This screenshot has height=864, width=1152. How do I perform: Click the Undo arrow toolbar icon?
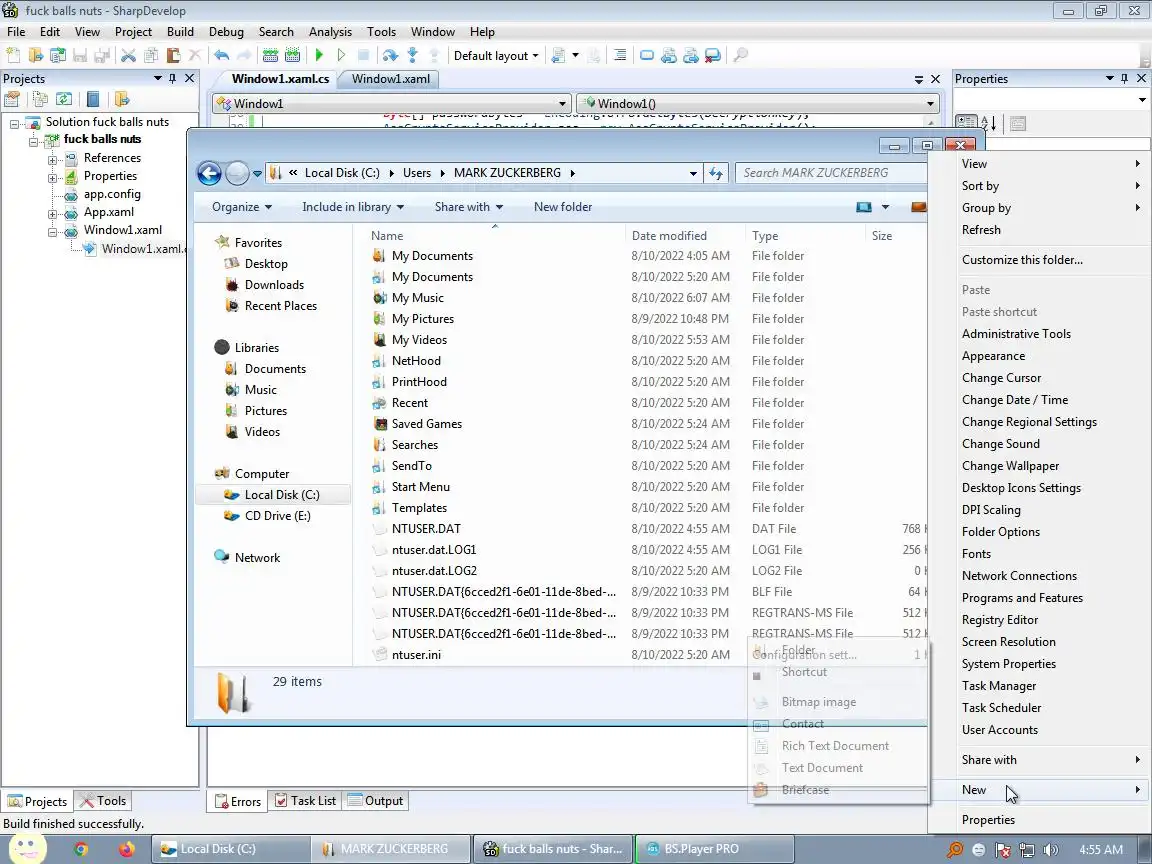(221, 55)
